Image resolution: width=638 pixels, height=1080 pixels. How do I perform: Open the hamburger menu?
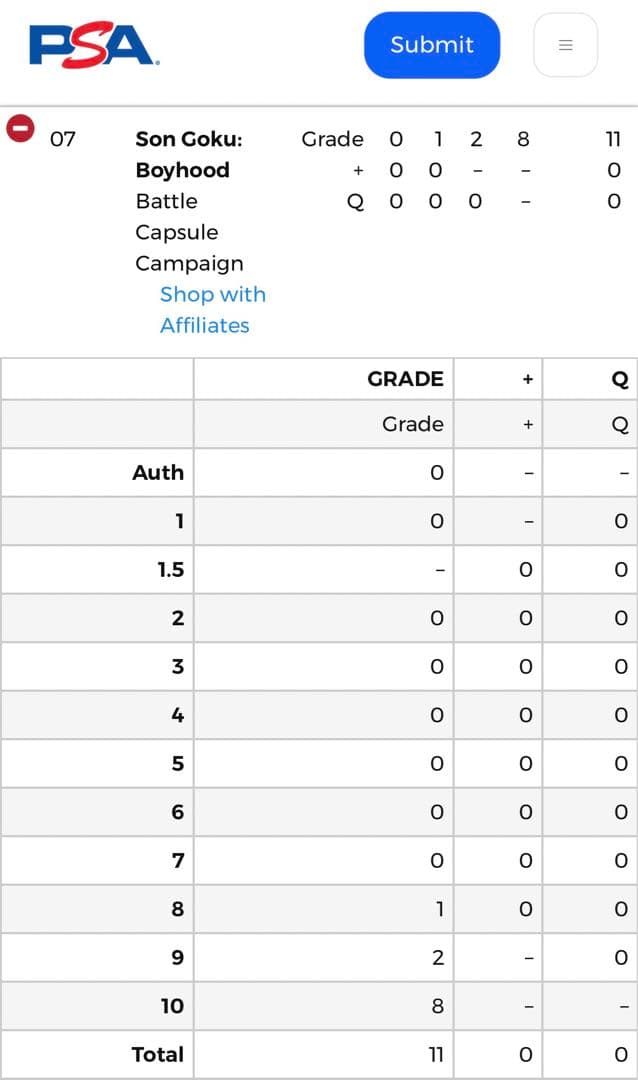click(565, 45)
